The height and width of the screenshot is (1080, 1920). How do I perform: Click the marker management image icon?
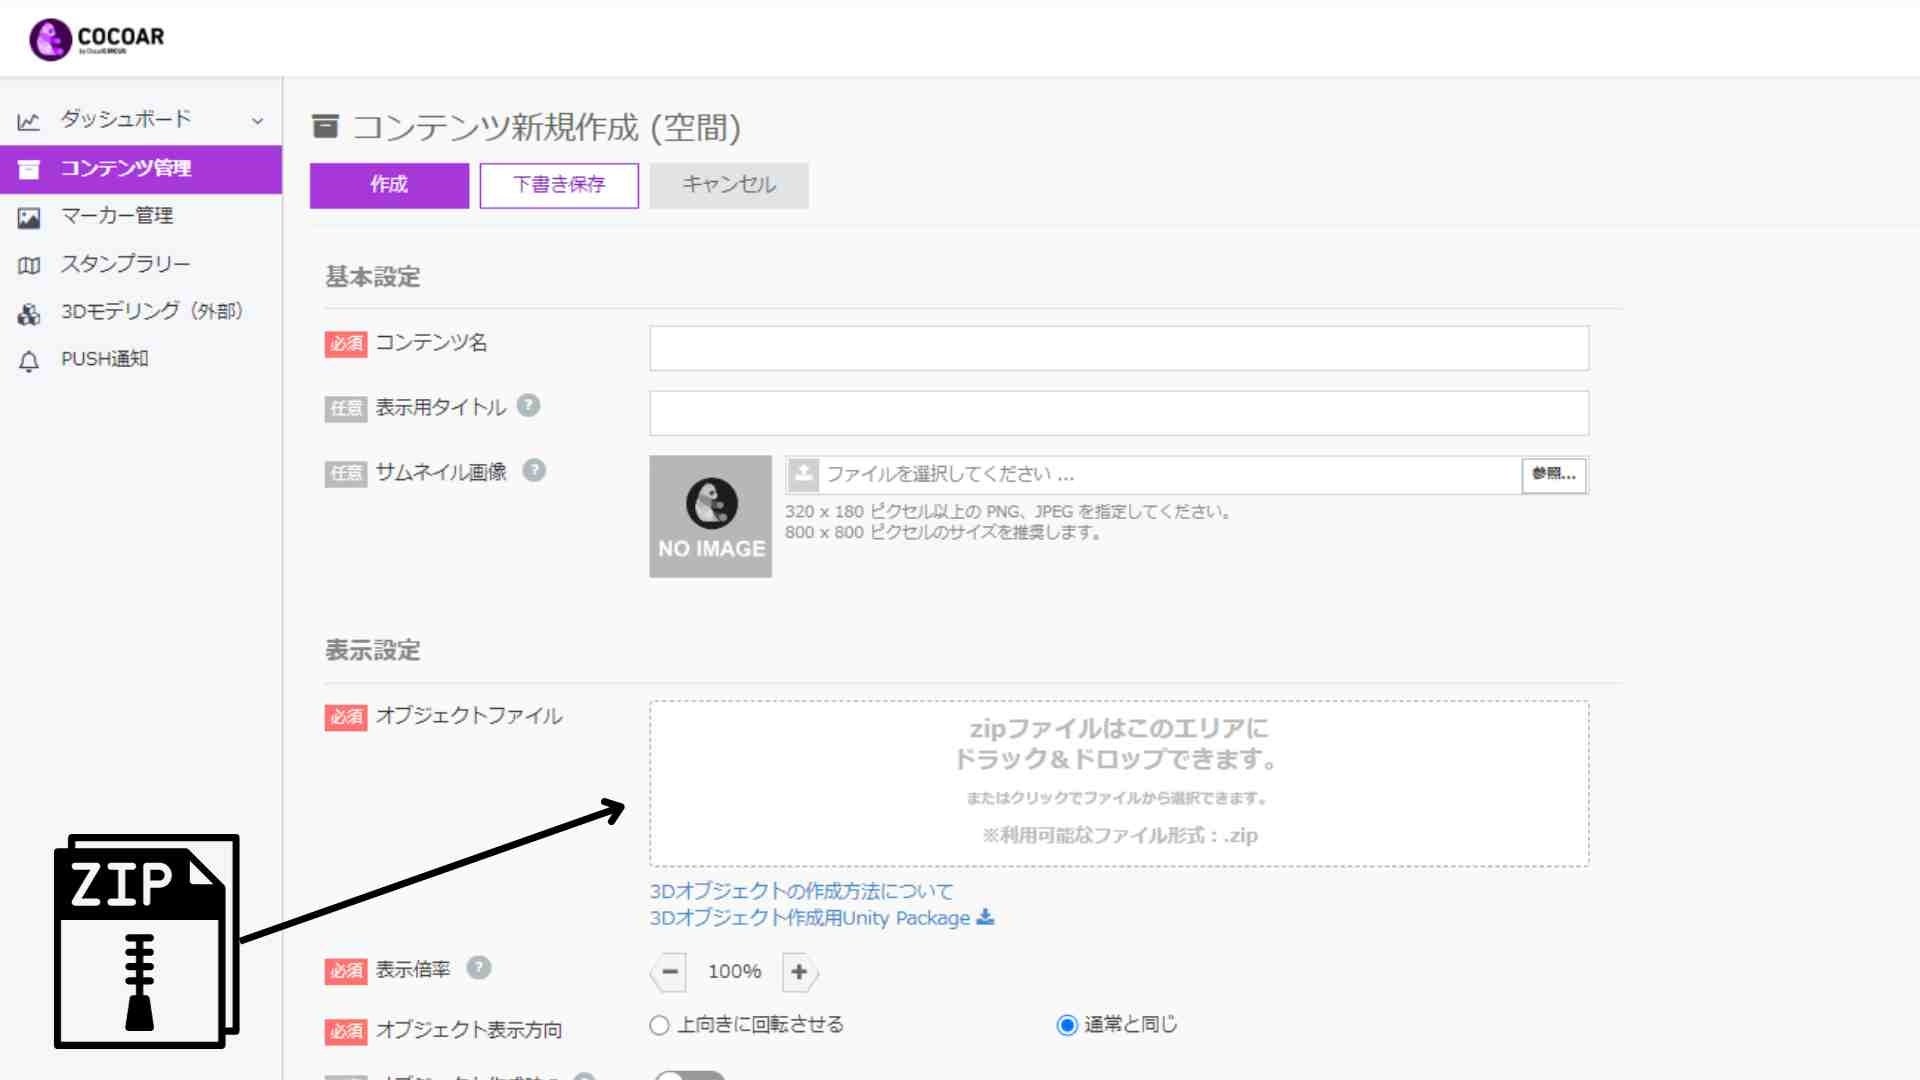(29, 217)
